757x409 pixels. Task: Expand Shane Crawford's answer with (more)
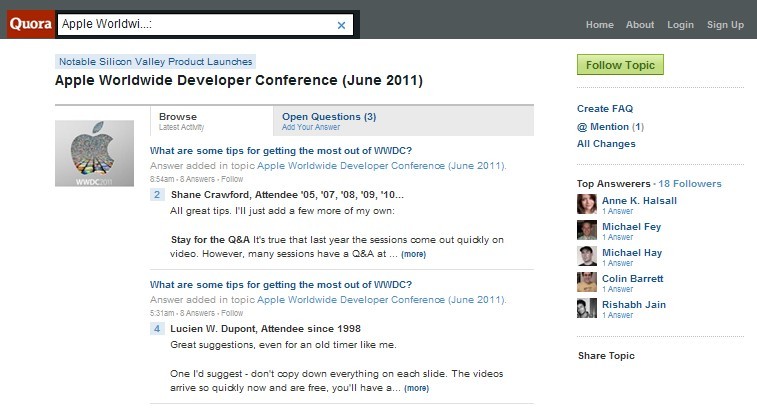[414, 254]
